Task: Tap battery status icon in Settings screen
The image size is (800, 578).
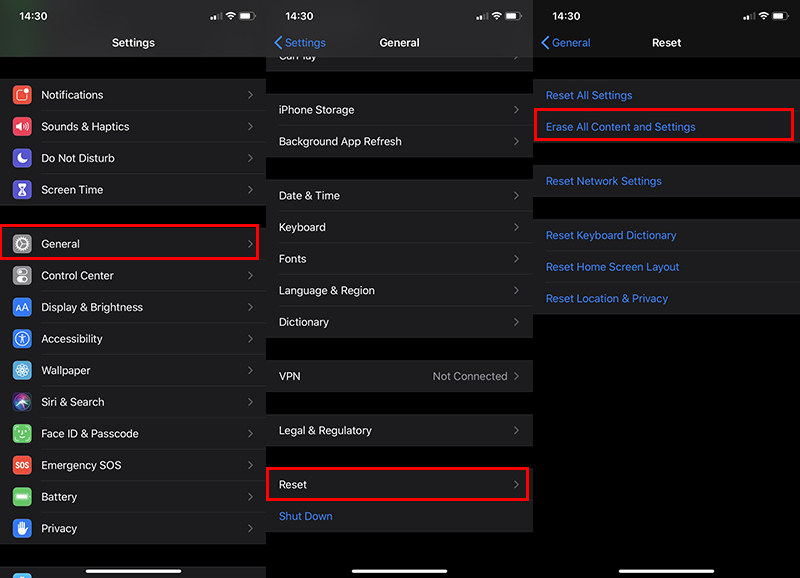Action: click(x=247, y=16)
